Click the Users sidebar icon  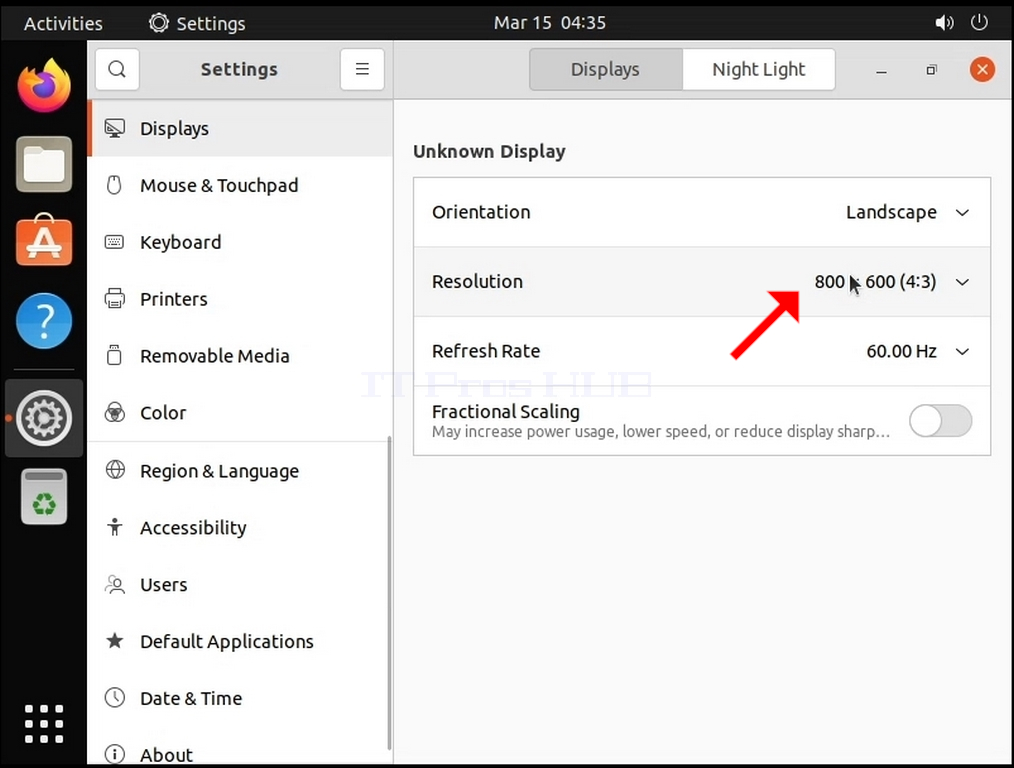[115, 584]
